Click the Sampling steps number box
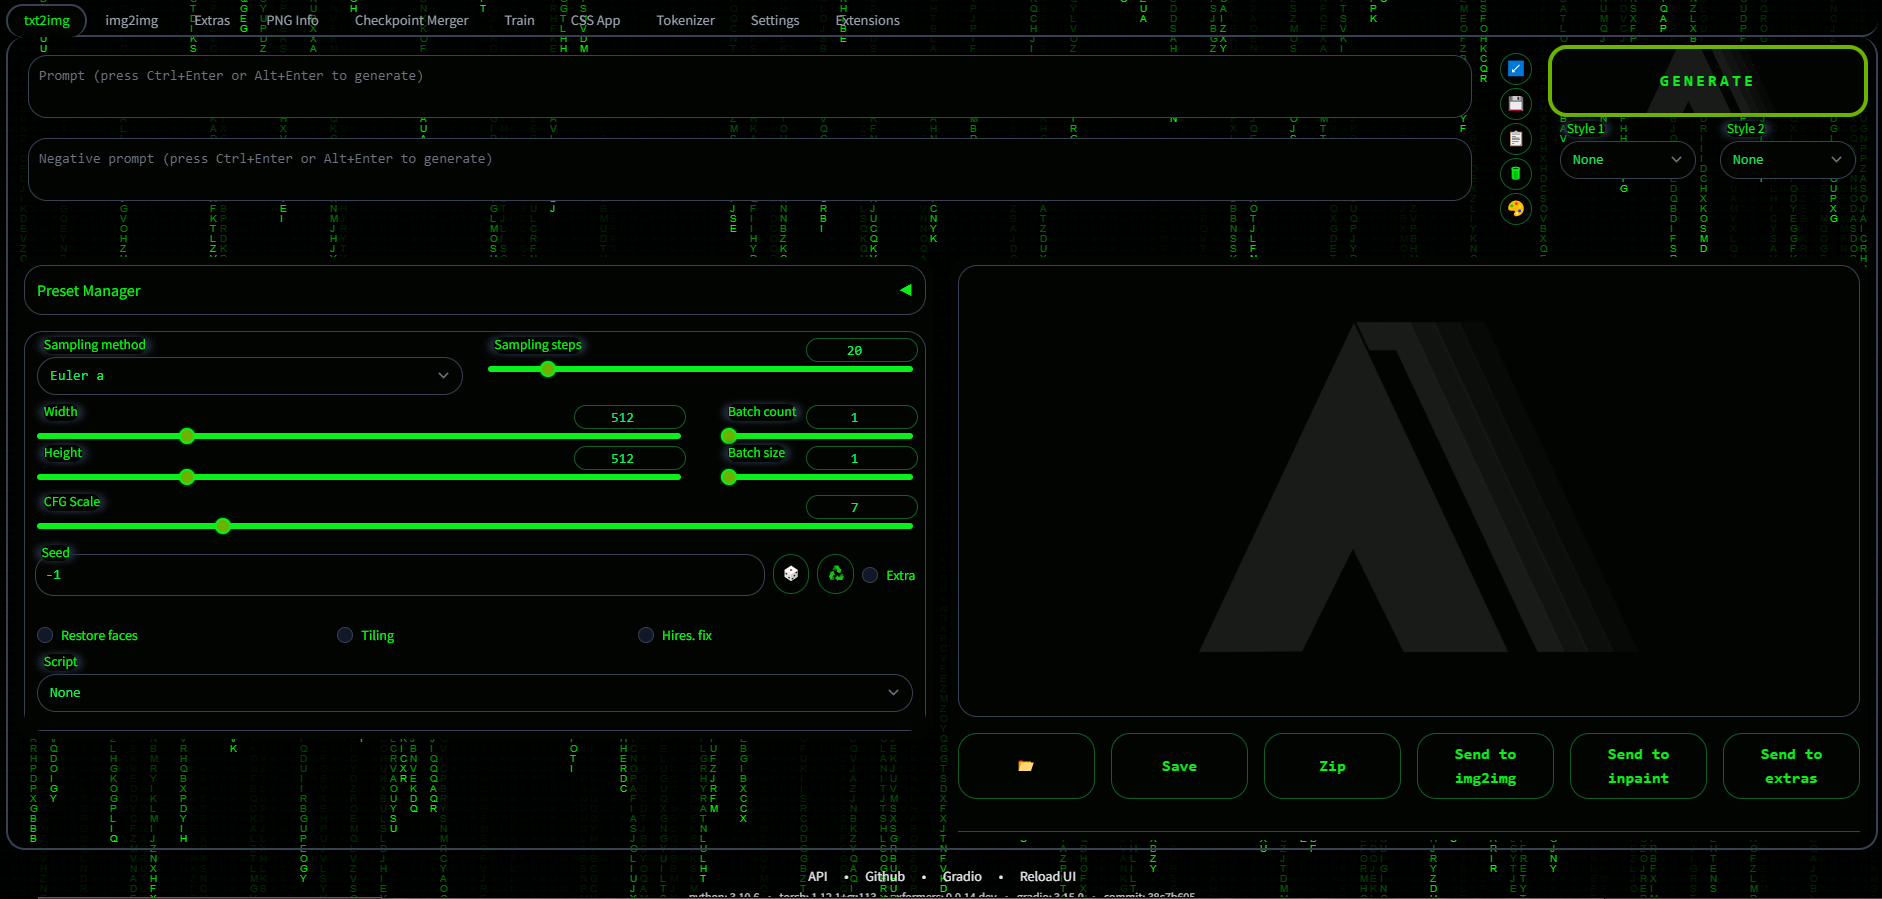This screenshot has width=1882, height=899. coord(861,350)
